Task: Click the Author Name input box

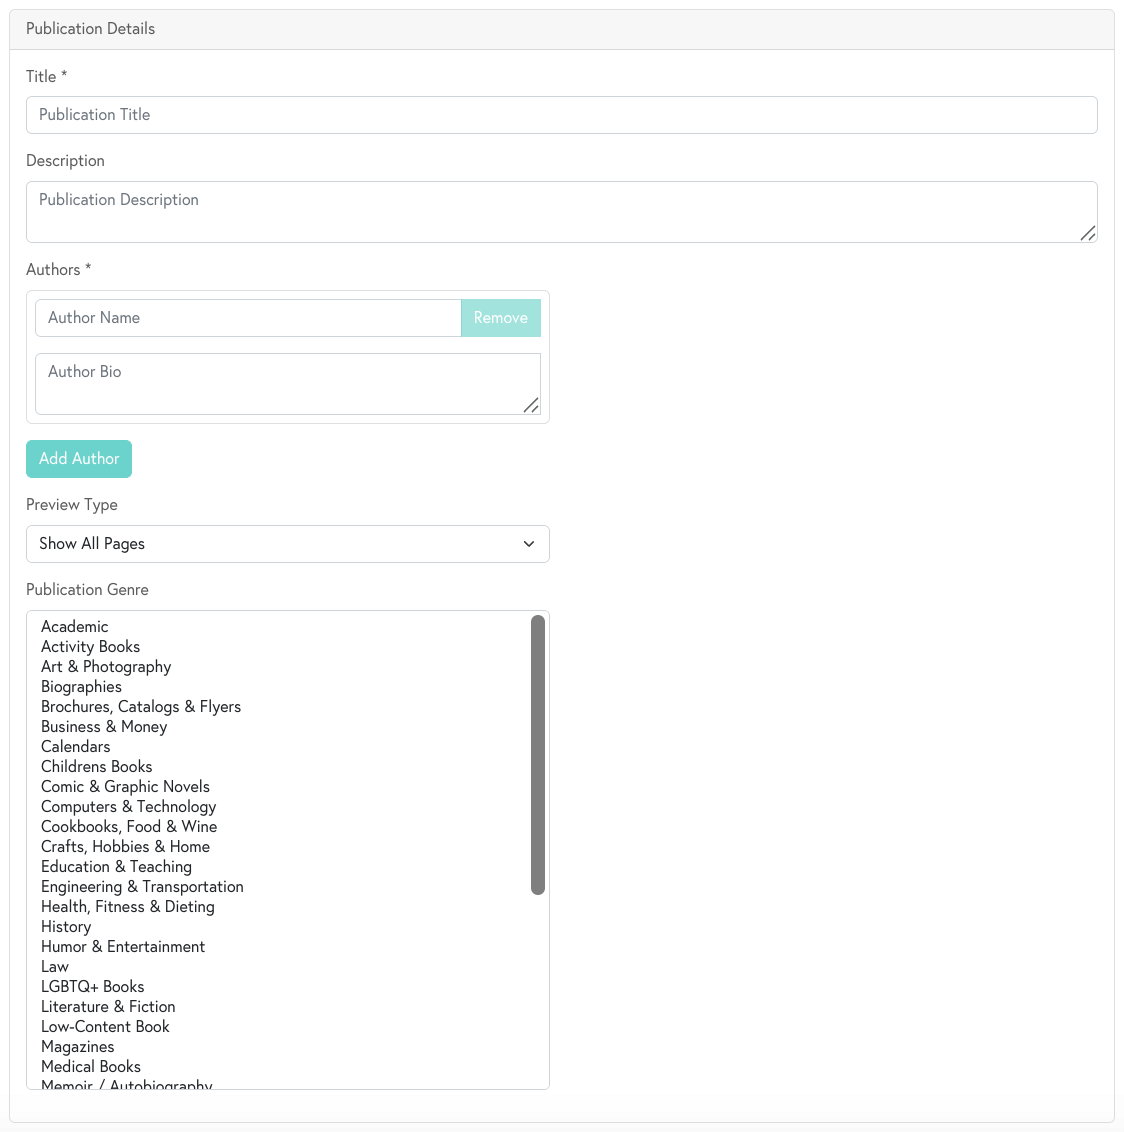Action: coord(248,318)
